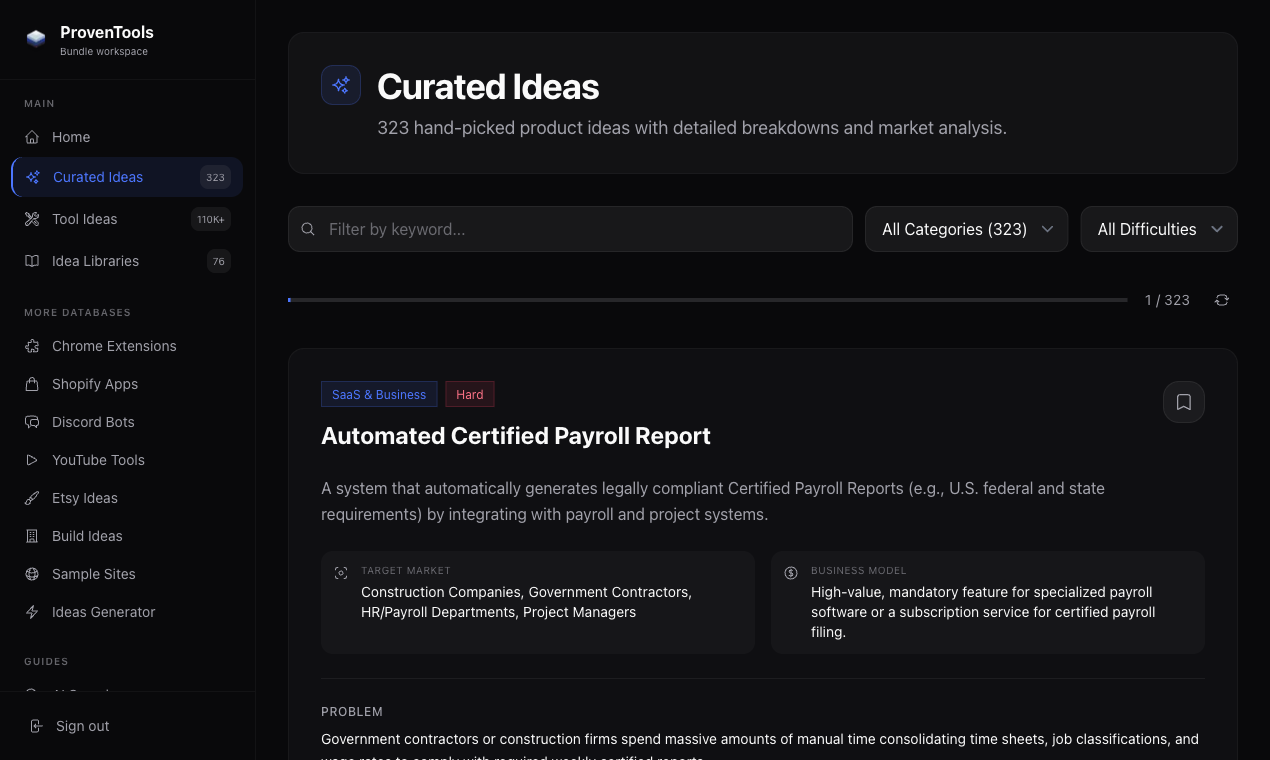The height and width of the screenshot is (760, 1270).
Task: Click the Ideas Generator sparkle icon
Action: (33, 612)
